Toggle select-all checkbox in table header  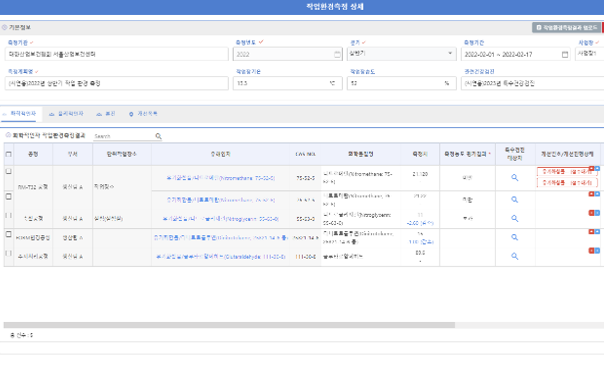pyautogui.click(x=8, y=154)
